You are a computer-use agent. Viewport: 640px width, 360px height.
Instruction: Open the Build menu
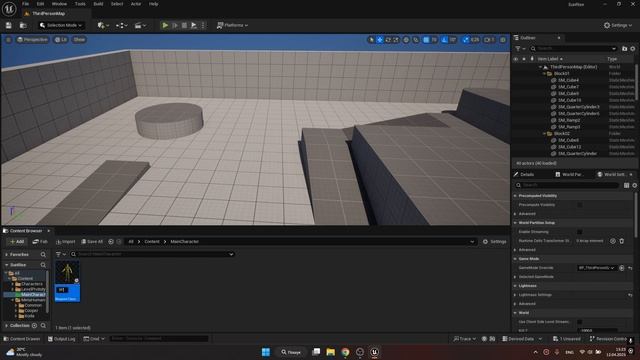click(98, 4)
